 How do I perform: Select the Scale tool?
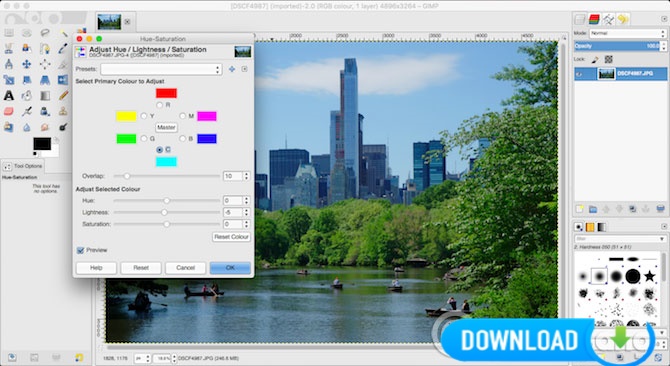[9, 79]
